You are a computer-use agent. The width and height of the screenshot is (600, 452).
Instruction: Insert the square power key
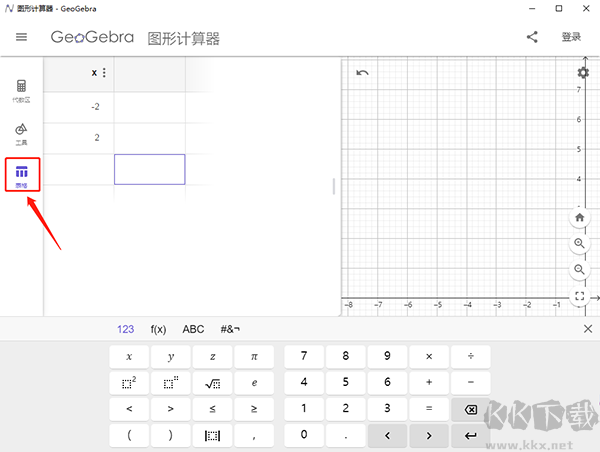(x=129, y=382)
